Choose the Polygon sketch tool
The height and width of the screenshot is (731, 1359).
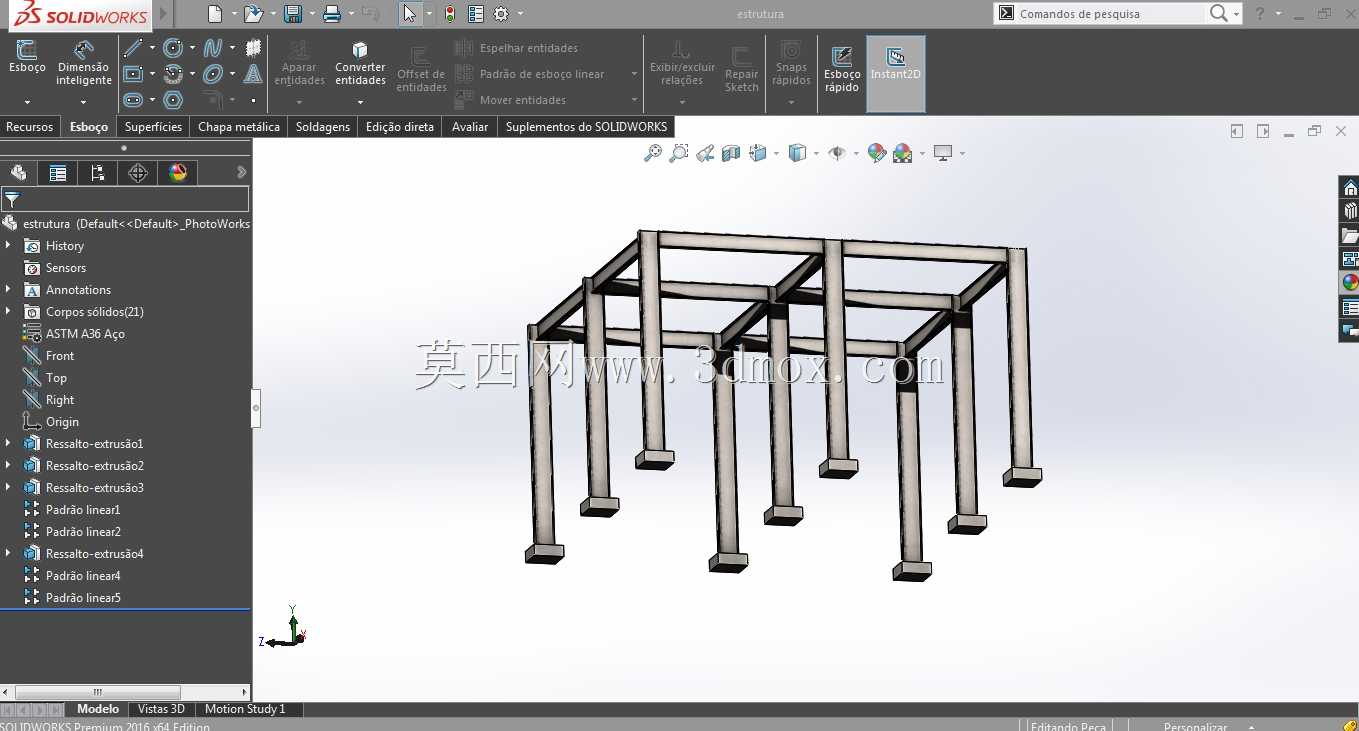click(173, 100)
